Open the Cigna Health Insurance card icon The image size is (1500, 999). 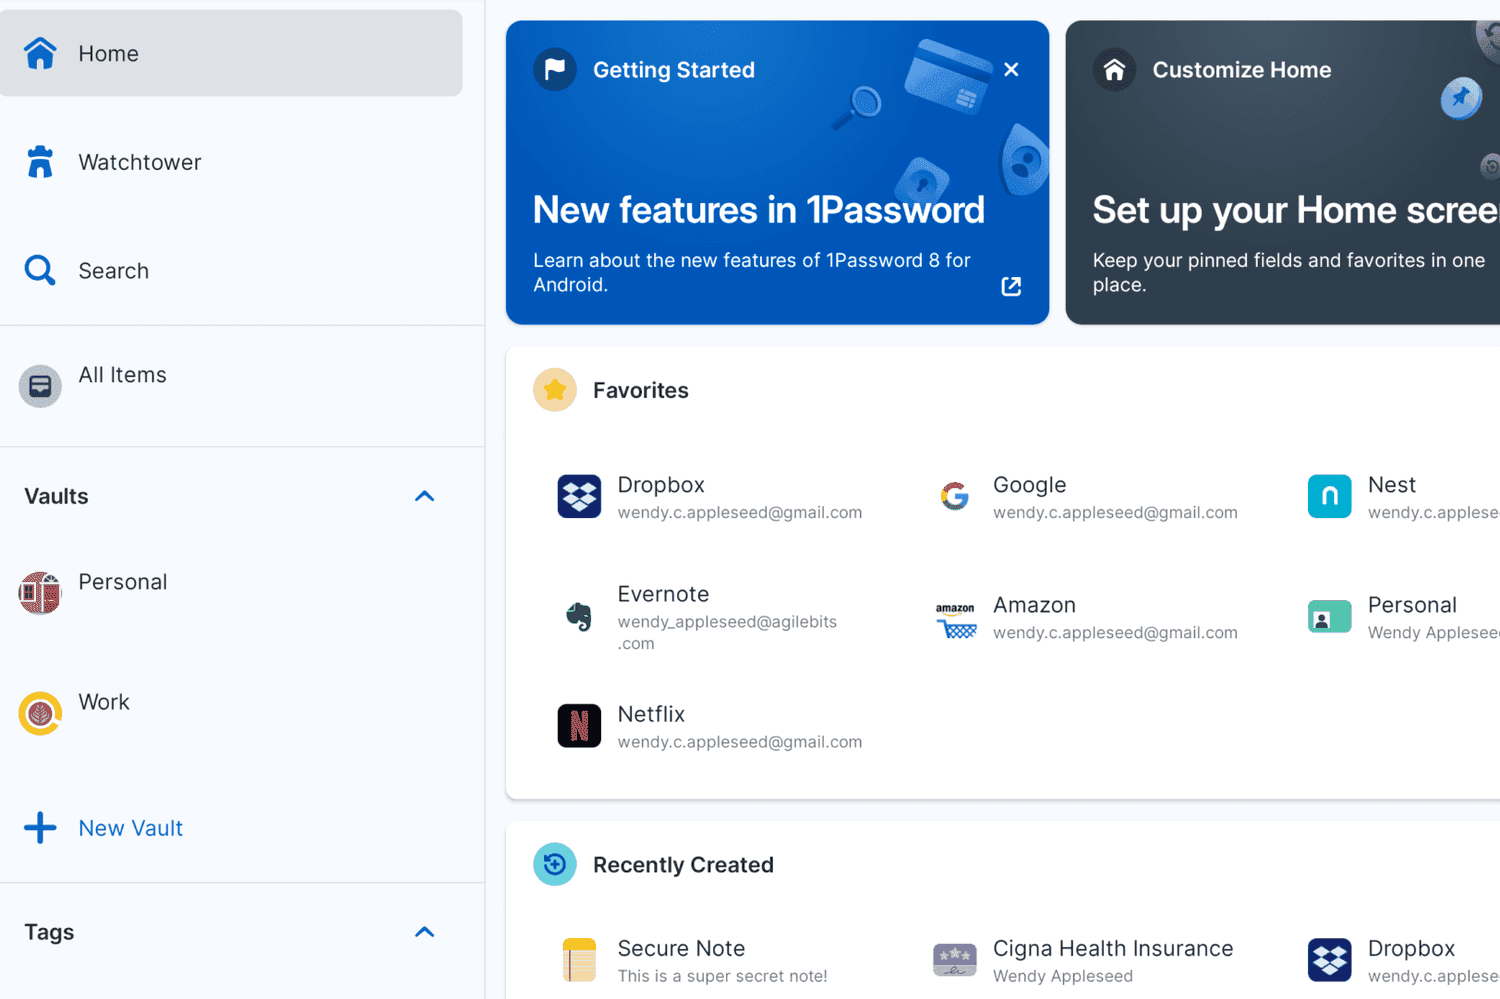click(955, 960)
